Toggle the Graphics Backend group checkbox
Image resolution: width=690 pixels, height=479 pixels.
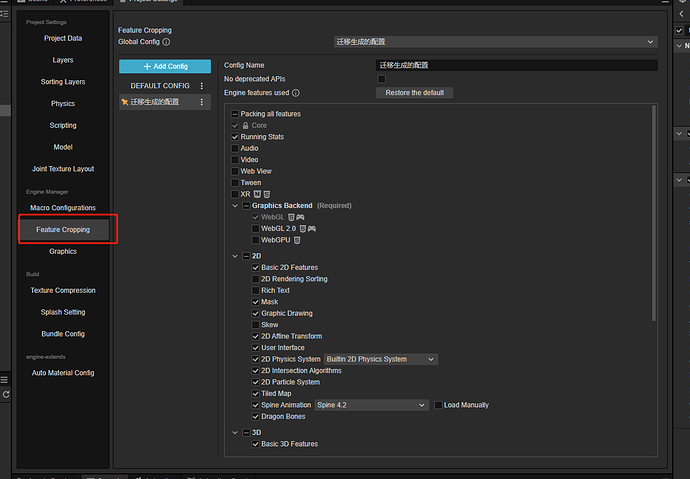tap(246, 205)
